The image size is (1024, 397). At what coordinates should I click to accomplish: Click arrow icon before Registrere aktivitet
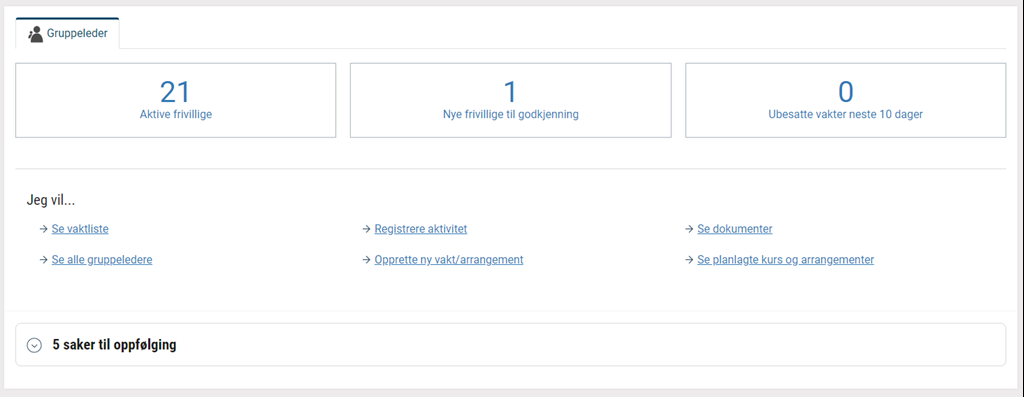tap(367, 229)
